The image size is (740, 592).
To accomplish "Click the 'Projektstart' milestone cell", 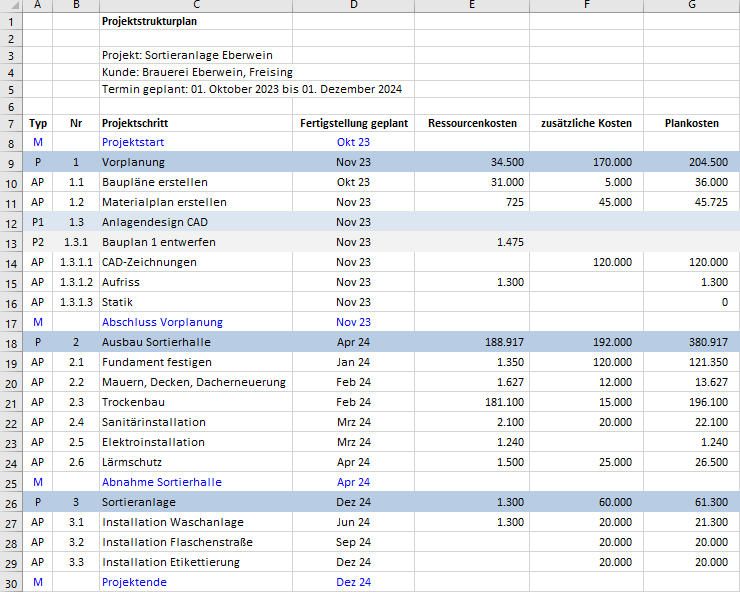I will pos(133,142).
